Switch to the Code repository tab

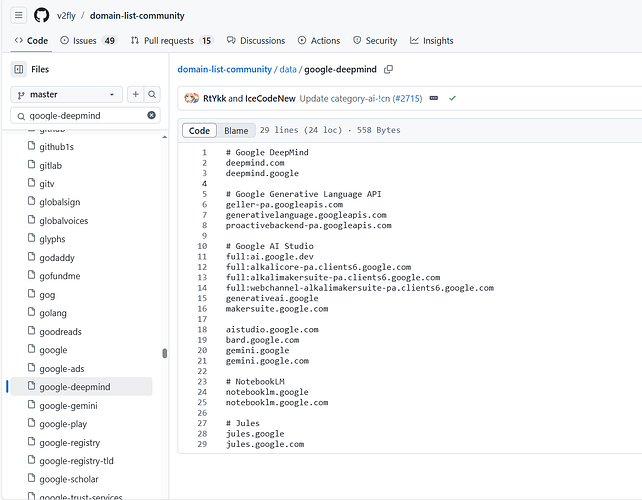point(31,41)
